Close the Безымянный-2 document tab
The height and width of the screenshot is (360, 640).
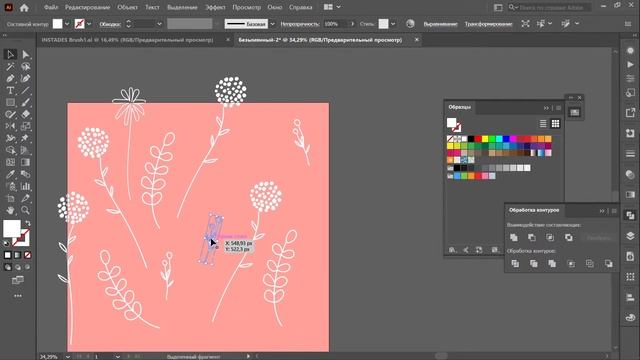[x=416, y=40]
